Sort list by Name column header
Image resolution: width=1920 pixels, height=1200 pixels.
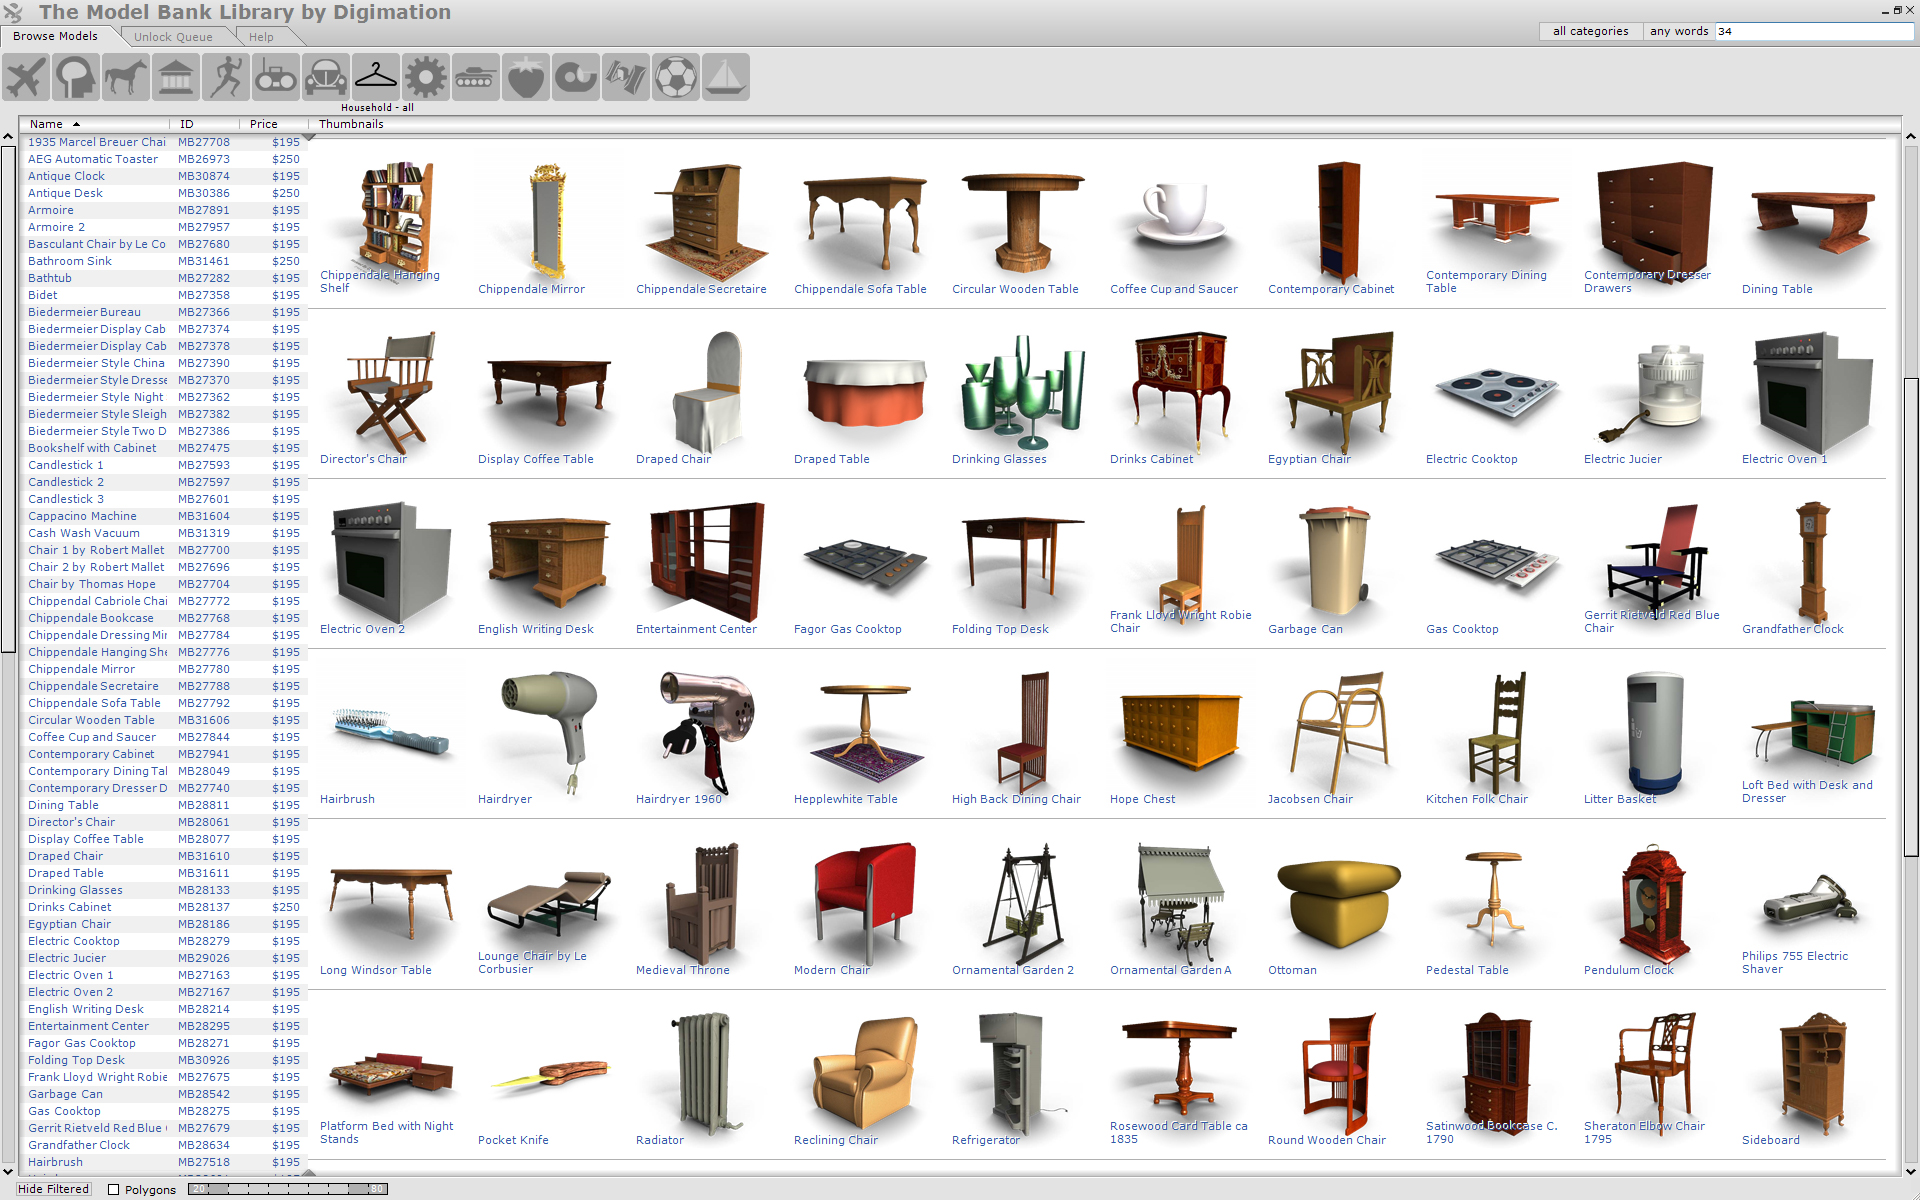[94, 124]
